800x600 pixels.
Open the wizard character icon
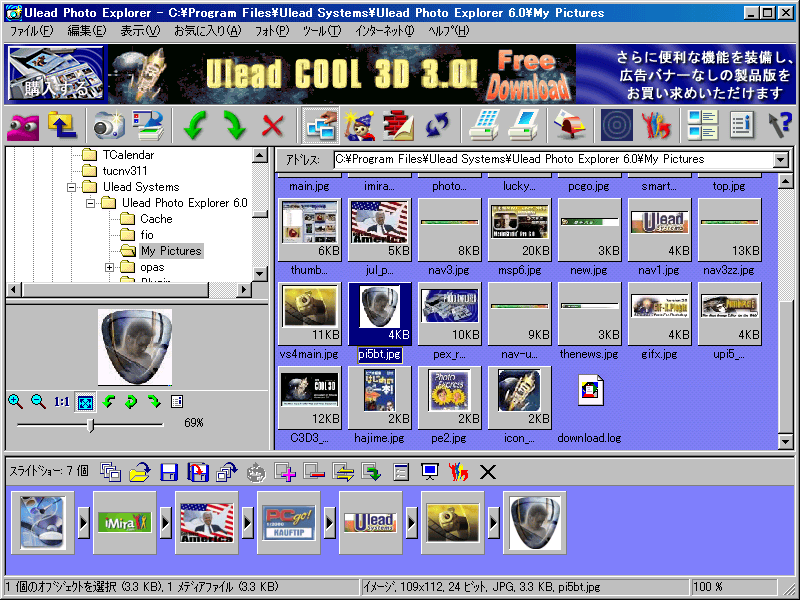click(360, 124)
